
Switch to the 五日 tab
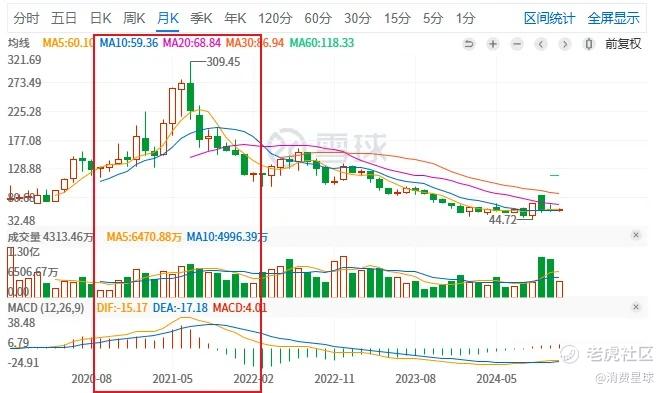coord(64,18)
